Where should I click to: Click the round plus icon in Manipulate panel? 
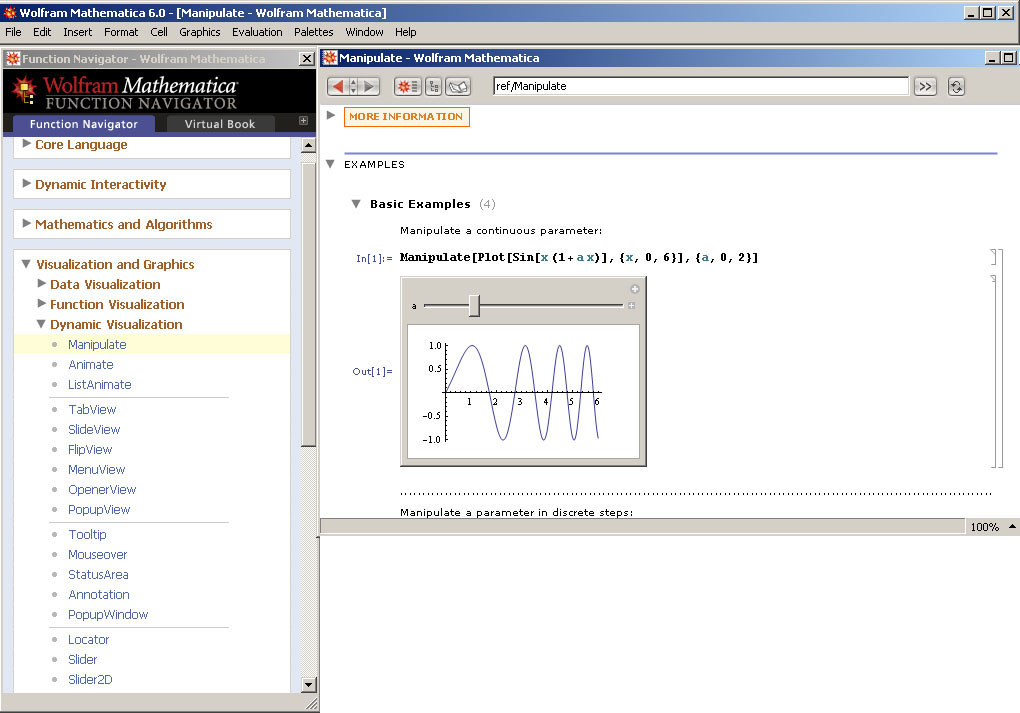click(634, 289)
